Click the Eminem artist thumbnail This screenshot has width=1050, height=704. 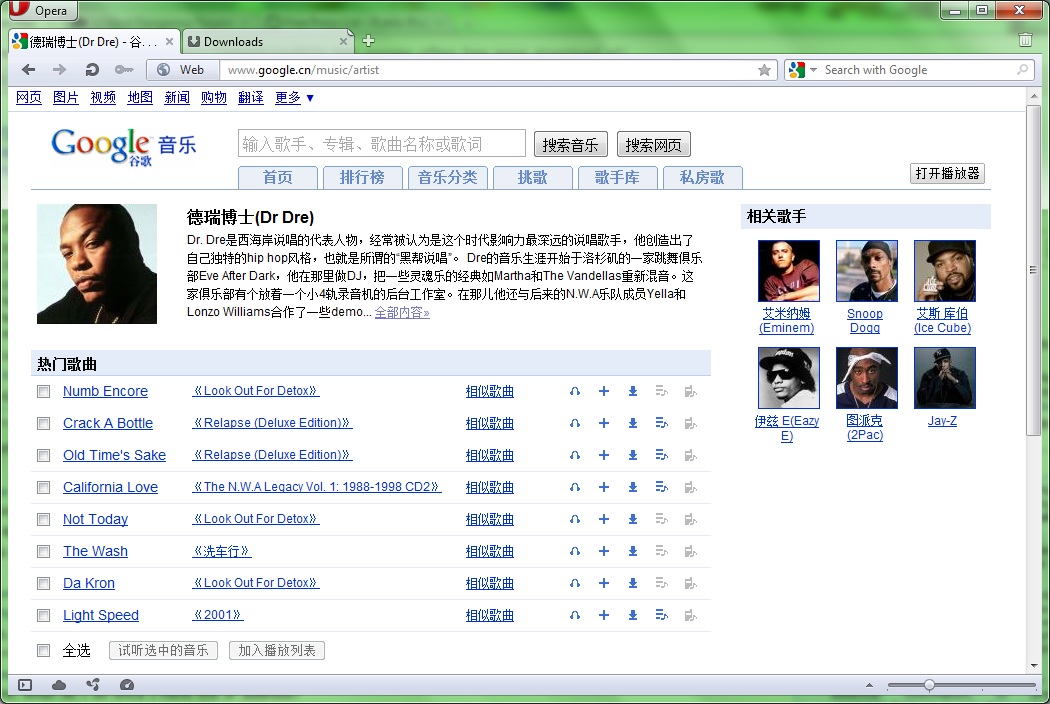[x=788, y=271]
